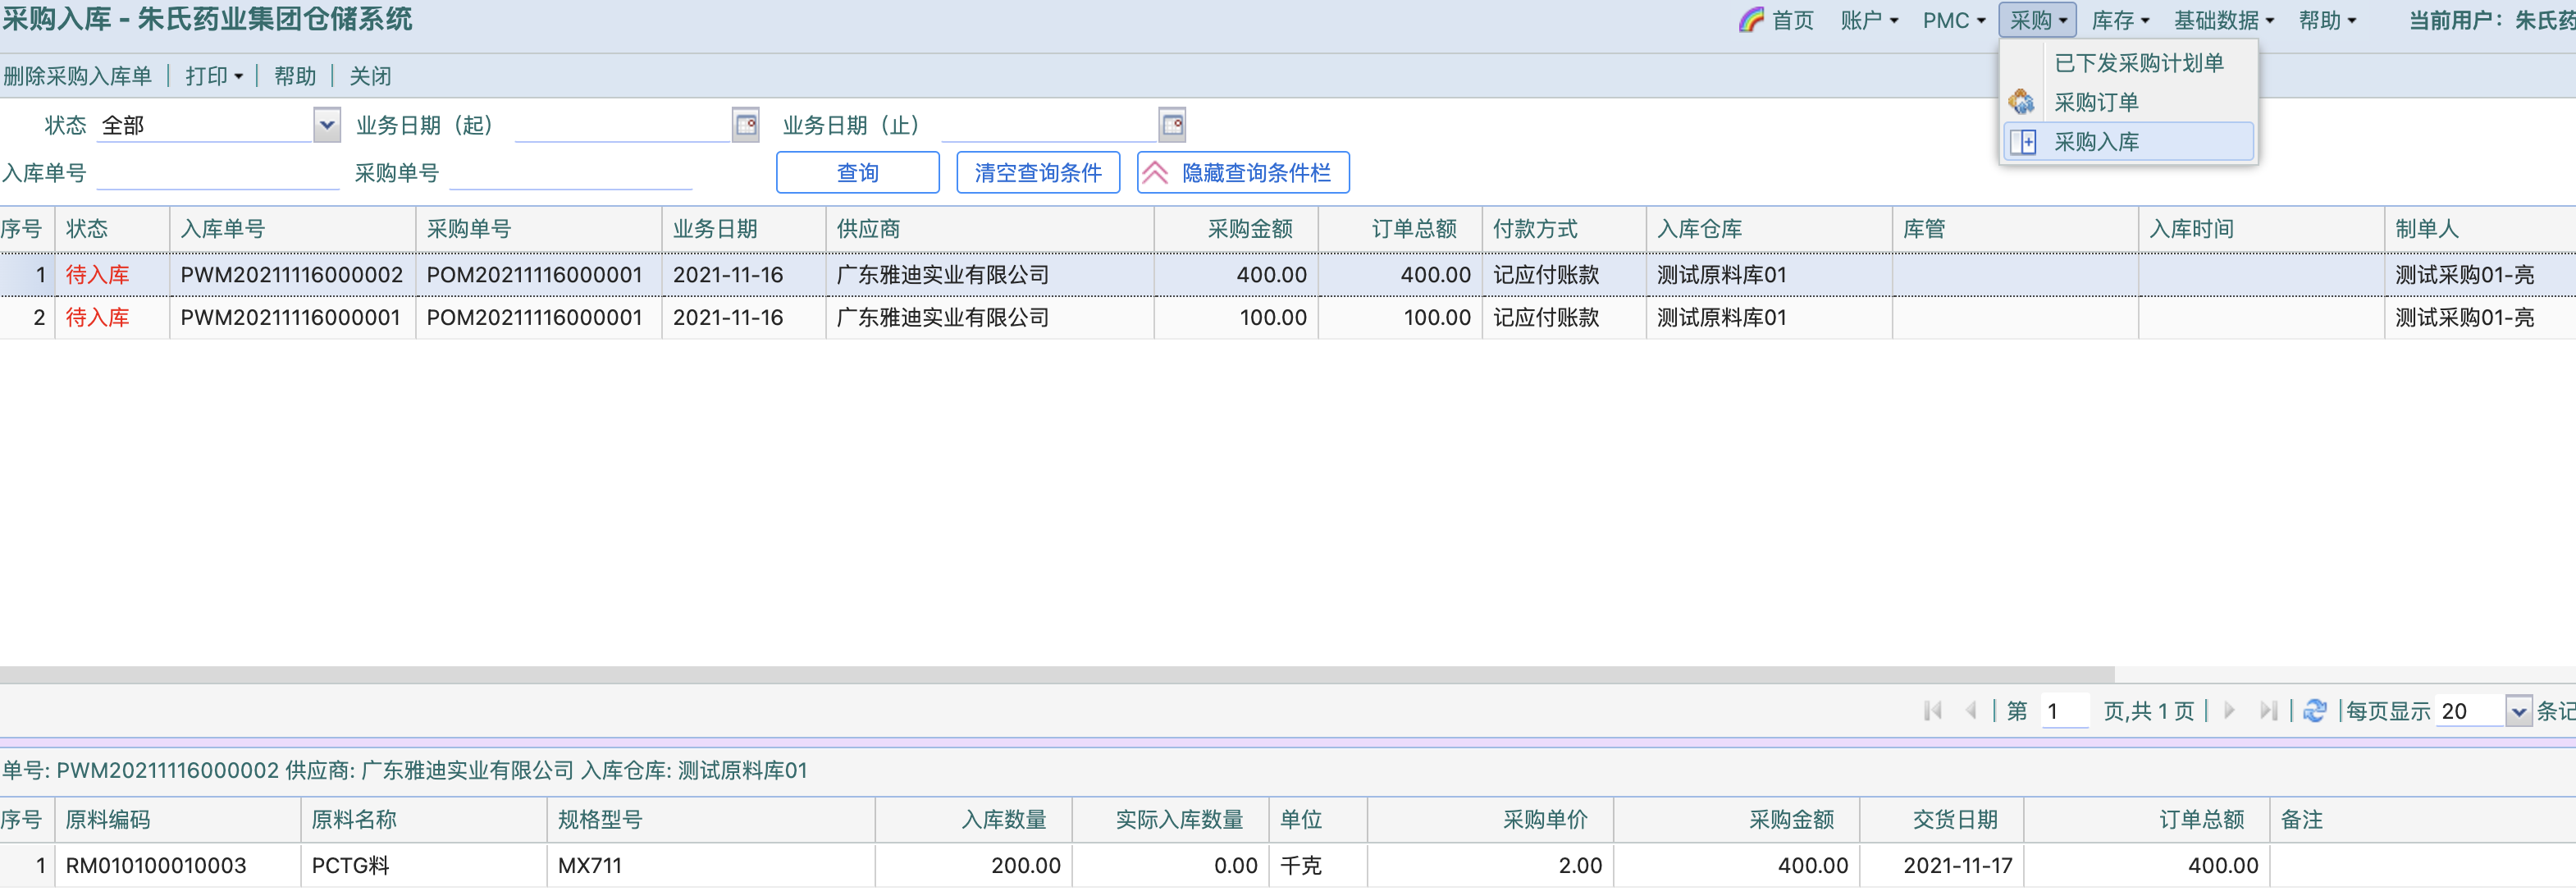Go to the previous page of results
This screenshot has width=2576, height=896.
pyautogui.click(x=1970, y=711)
